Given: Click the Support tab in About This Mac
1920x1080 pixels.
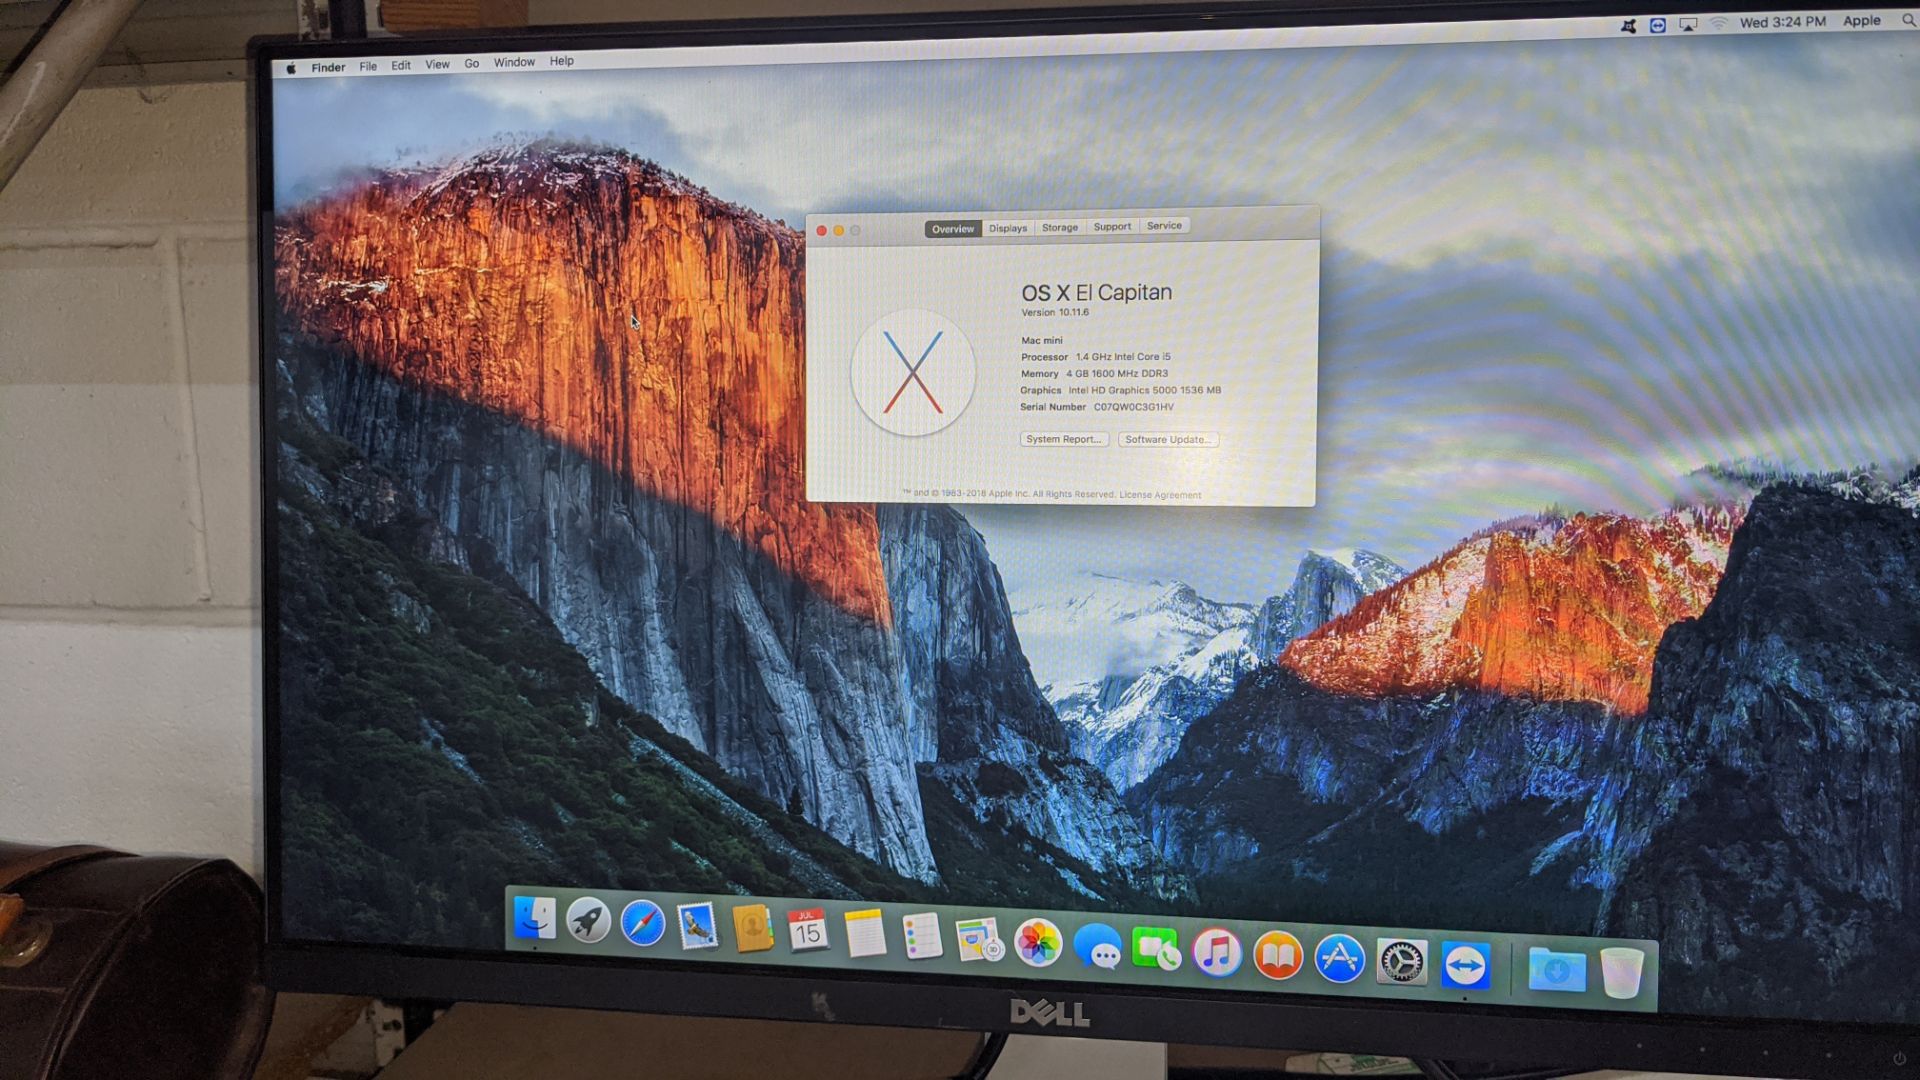Looking at the screenshot, I should [1112, 225].
